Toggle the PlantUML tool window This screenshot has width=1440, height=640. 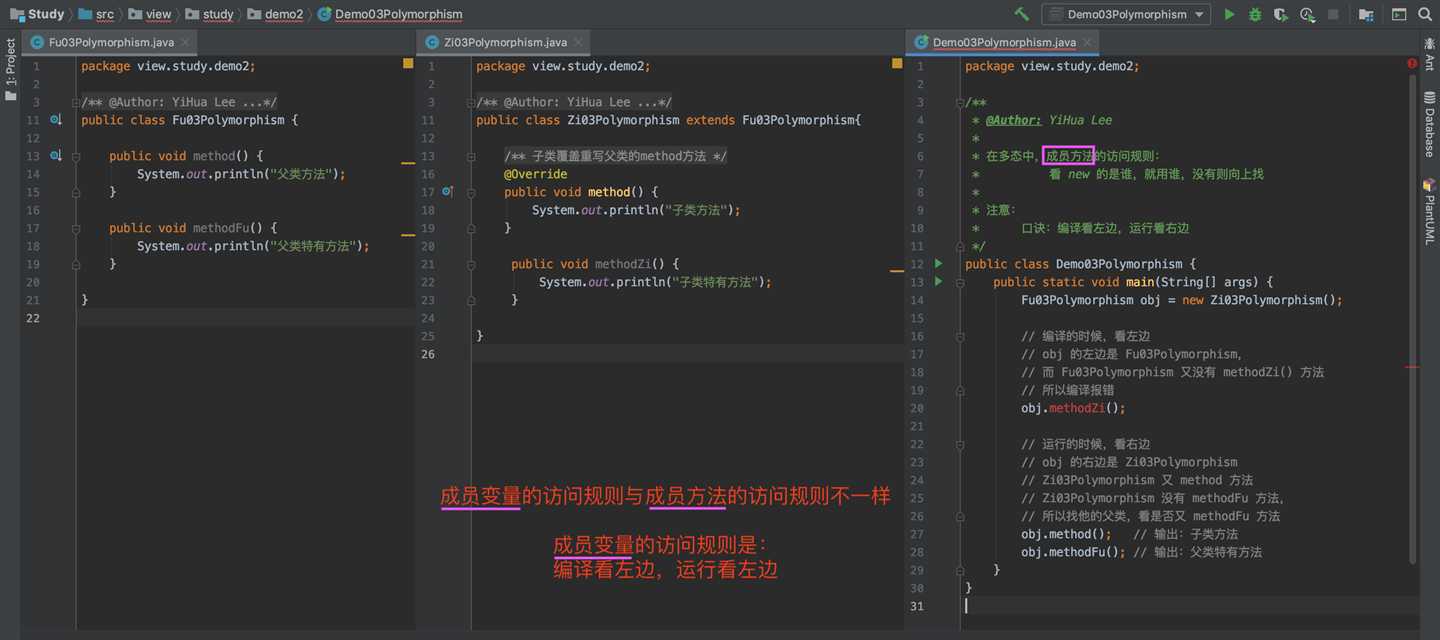point(1429,212)
